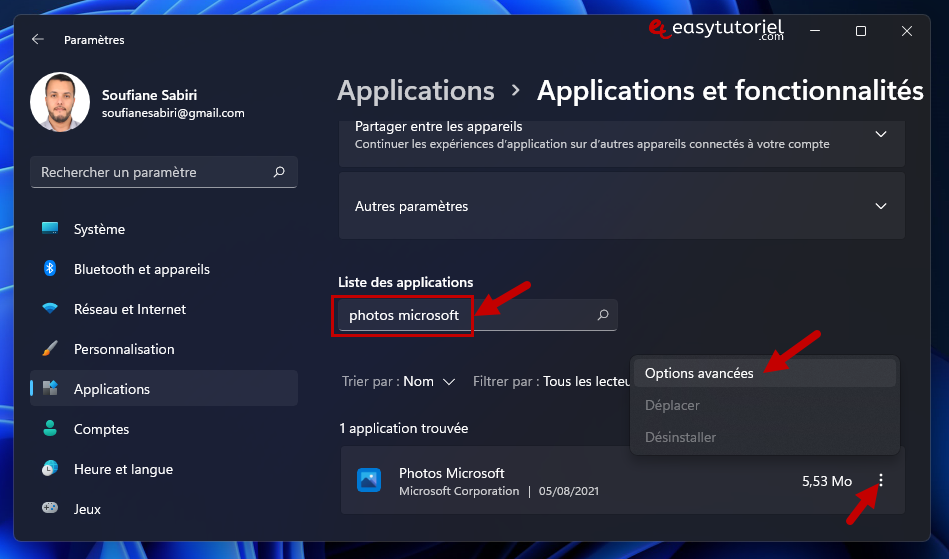949x559 pixels.
Task: Click the app list search field containing photos microsoft
Action: click(478, 315)
